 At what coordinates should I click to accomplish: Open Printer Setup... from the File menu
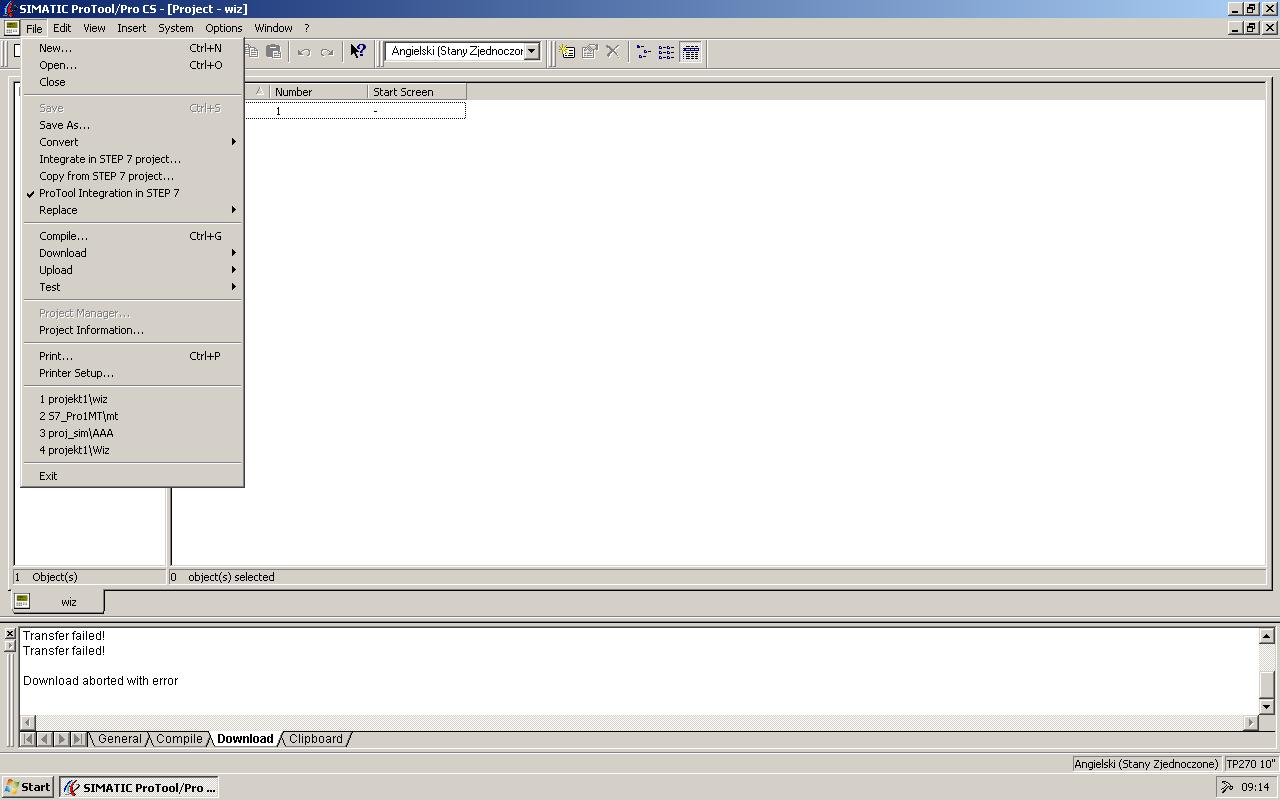pos(132,373)
